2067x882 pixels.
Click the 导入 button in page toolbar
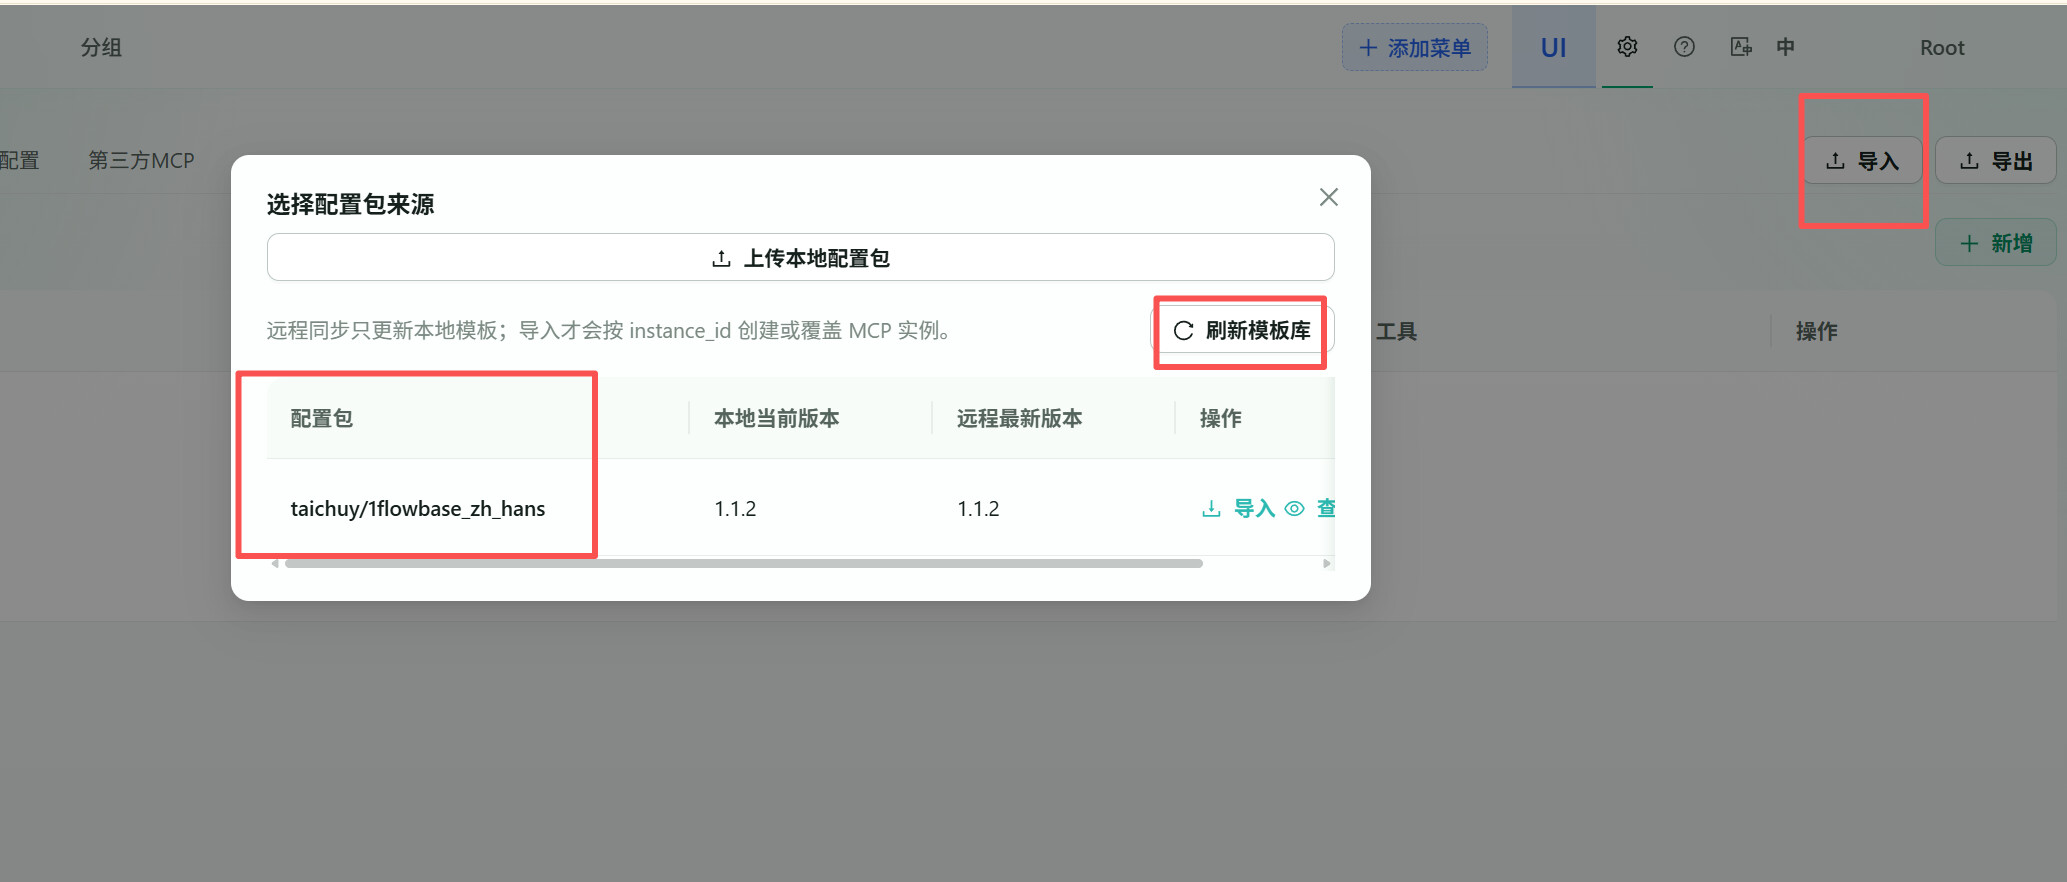[1862, 161]
